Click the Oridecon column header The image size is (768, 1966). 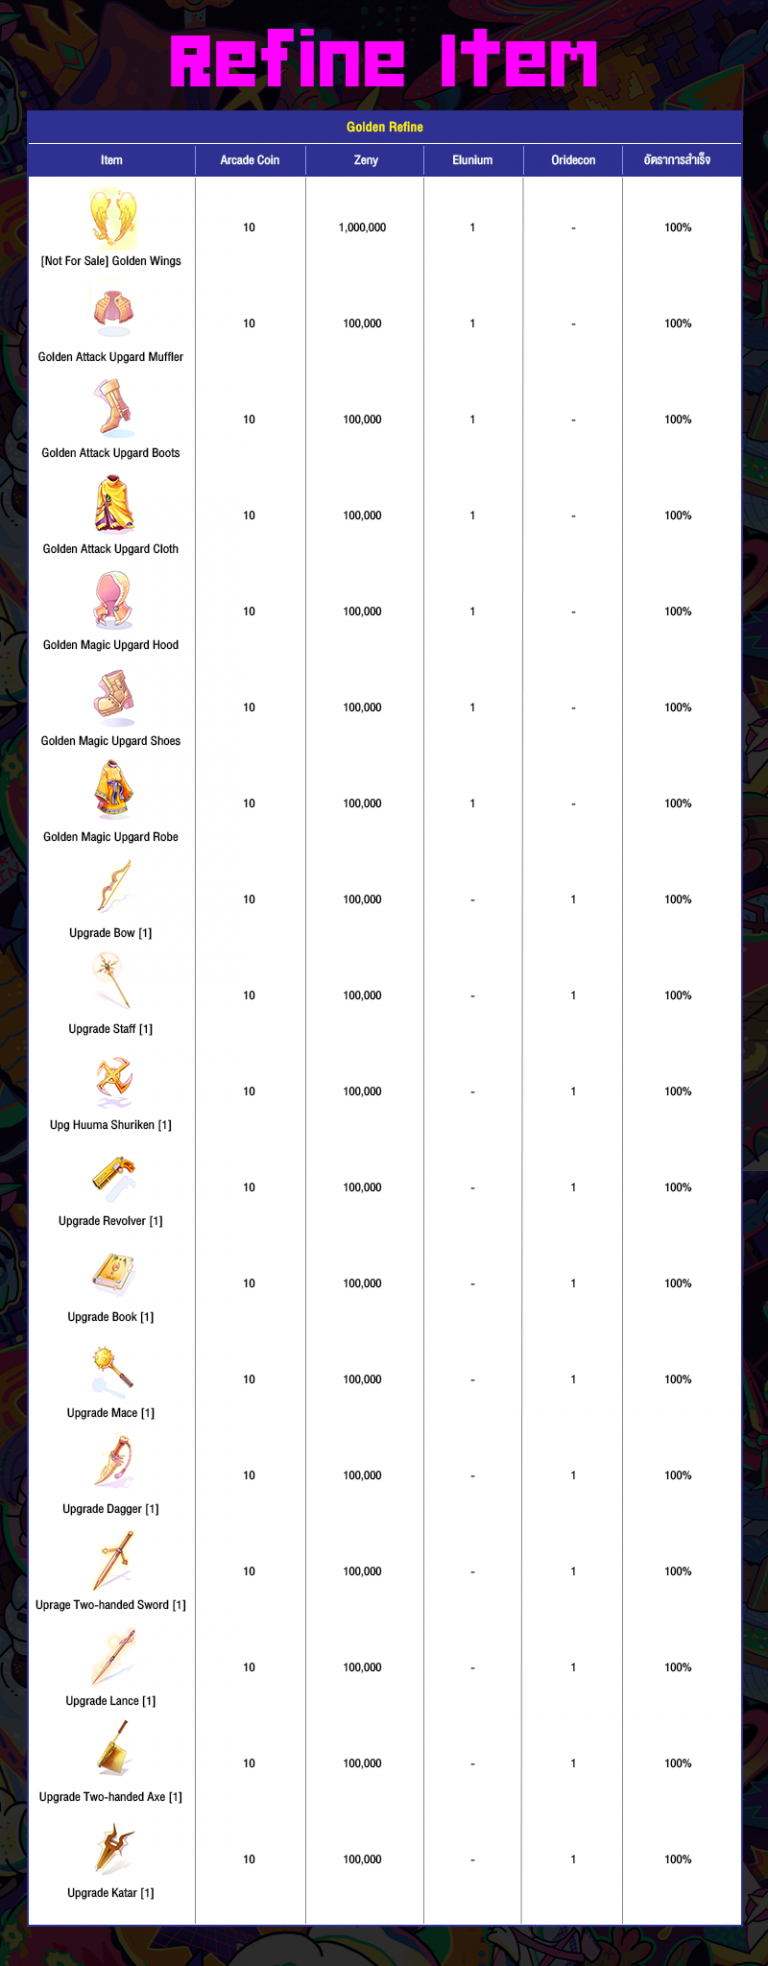(573, 160)
